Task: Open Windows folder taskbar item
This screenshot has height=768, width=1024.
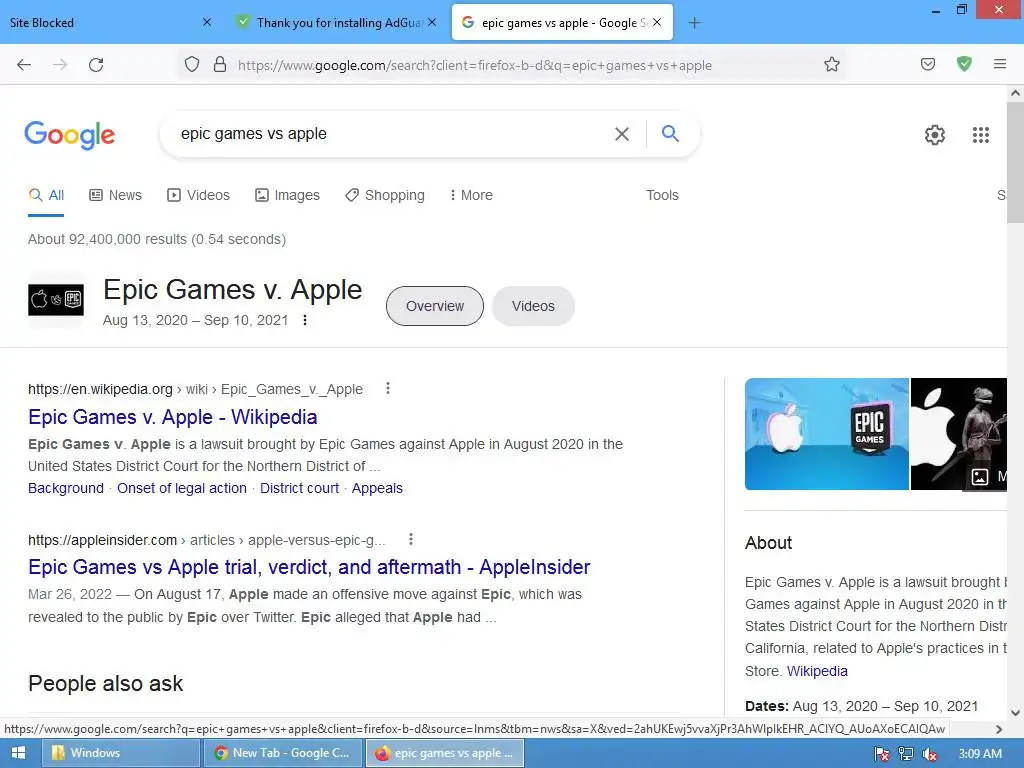Action: (121, 753)
